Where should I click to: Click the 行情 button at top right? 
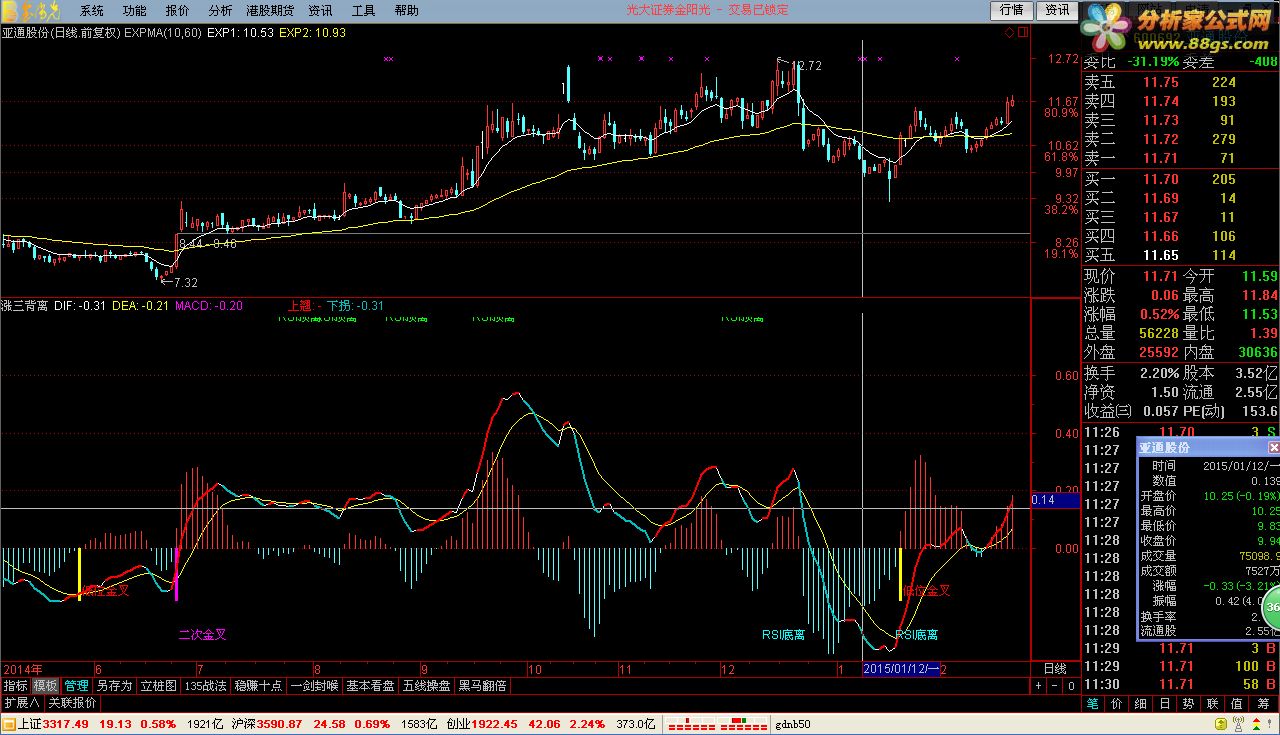click(x=1011, y=10)
